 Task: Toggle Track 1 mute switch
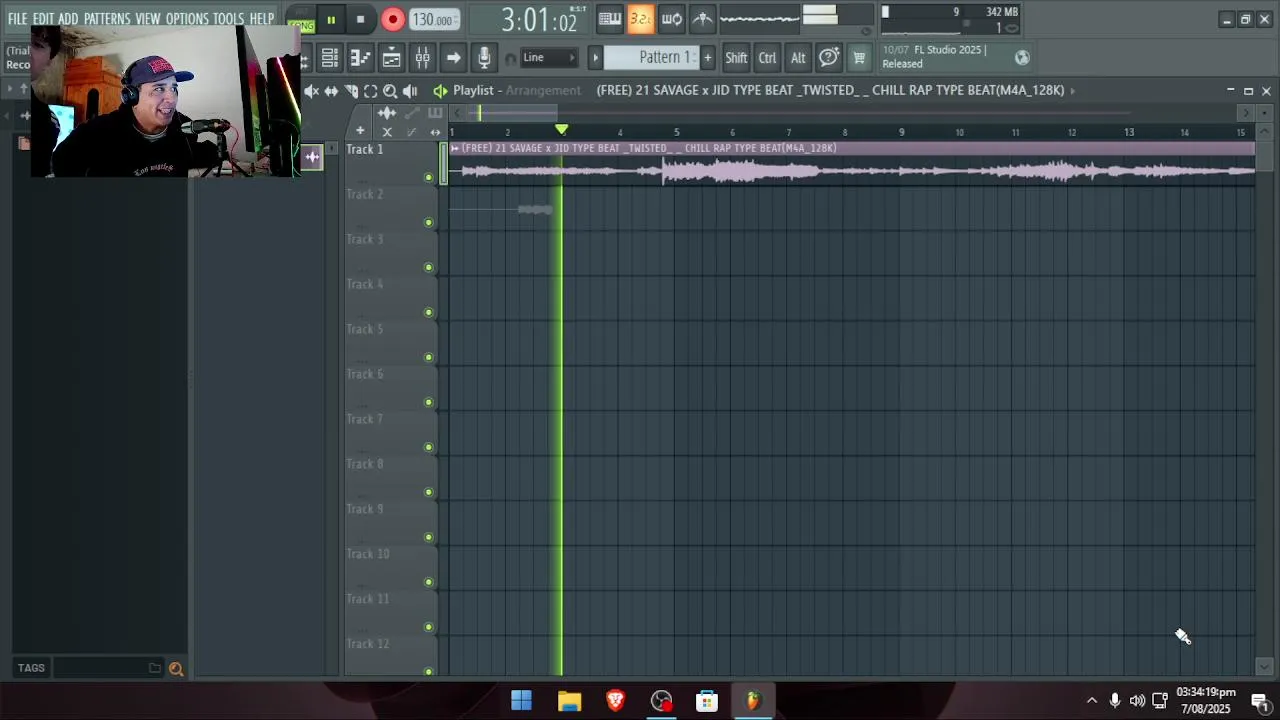click(x=429, y=177)
